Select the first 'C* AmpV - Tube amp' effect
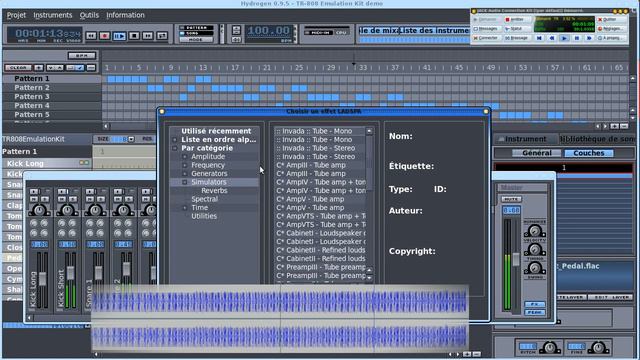Viewport: 640px width, 360px height. tap(320, 199)
